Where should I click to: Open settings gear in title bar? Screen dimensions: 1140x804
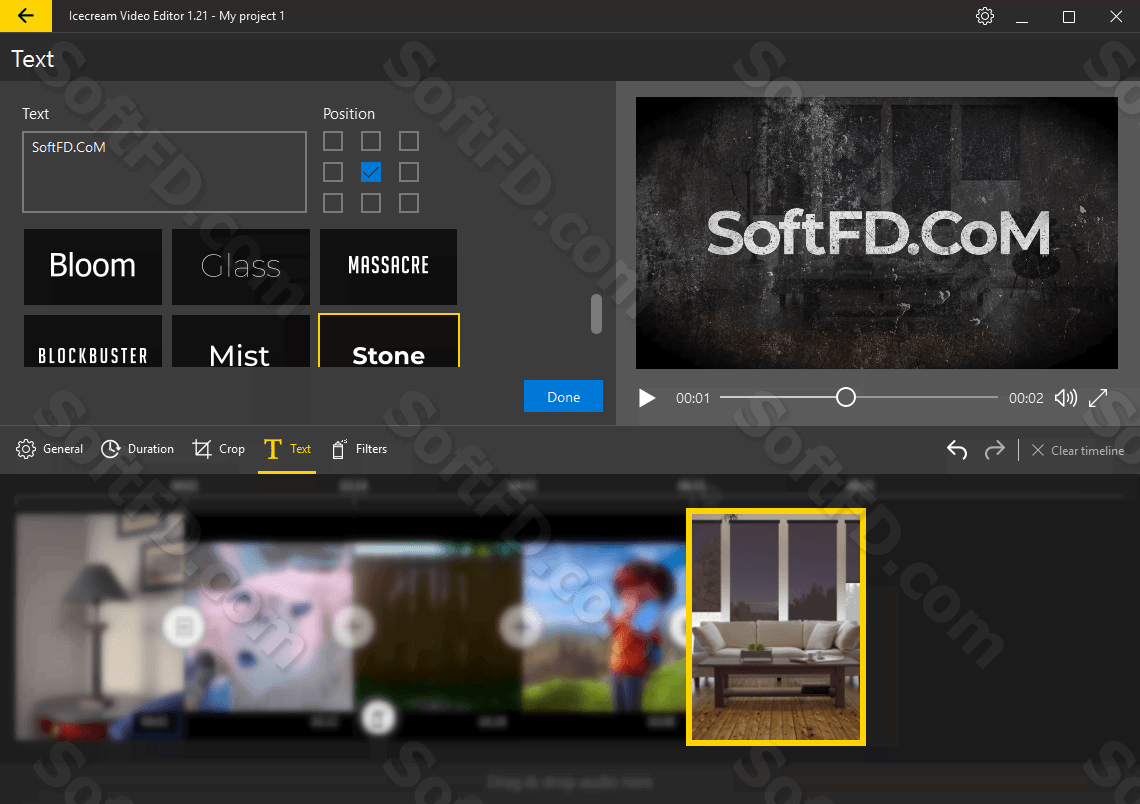point(984,16)
